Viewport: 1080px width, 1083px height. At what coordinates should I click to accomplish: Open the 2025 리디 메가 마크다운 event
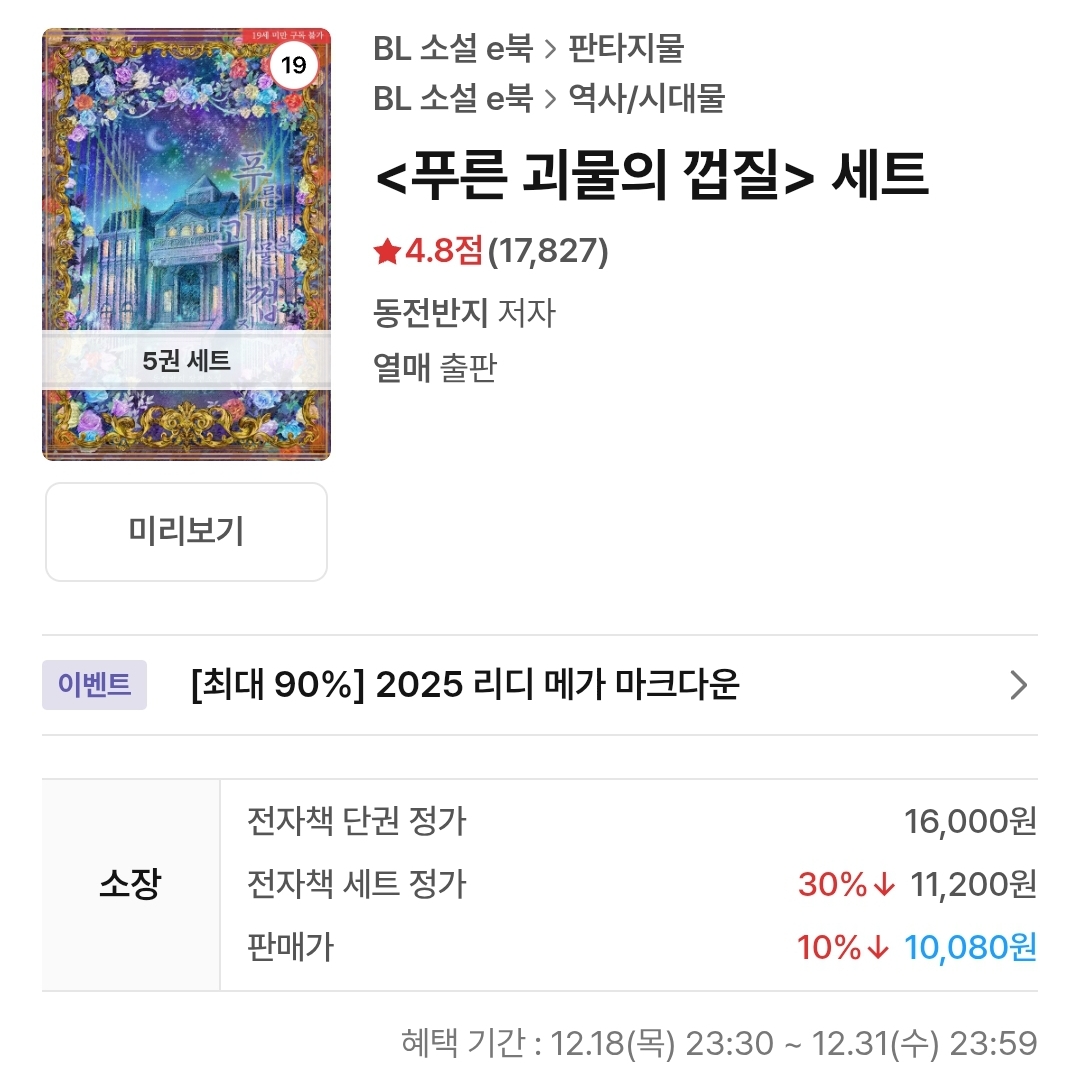click(465, 685)
